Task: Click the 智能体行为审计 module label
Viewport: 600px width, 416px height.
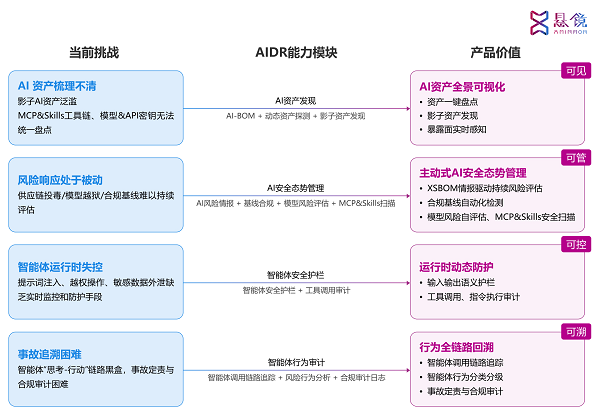Action: (x=295, y=361)
